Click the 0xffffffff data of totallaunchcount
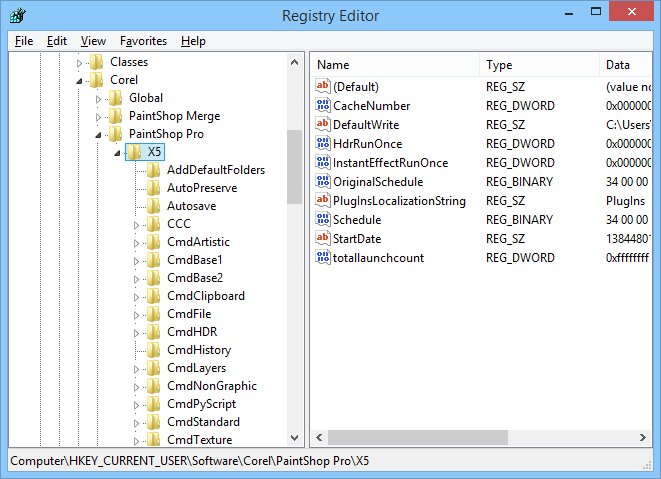The width and height of the screenshot is (661, 479). [627, 258]
